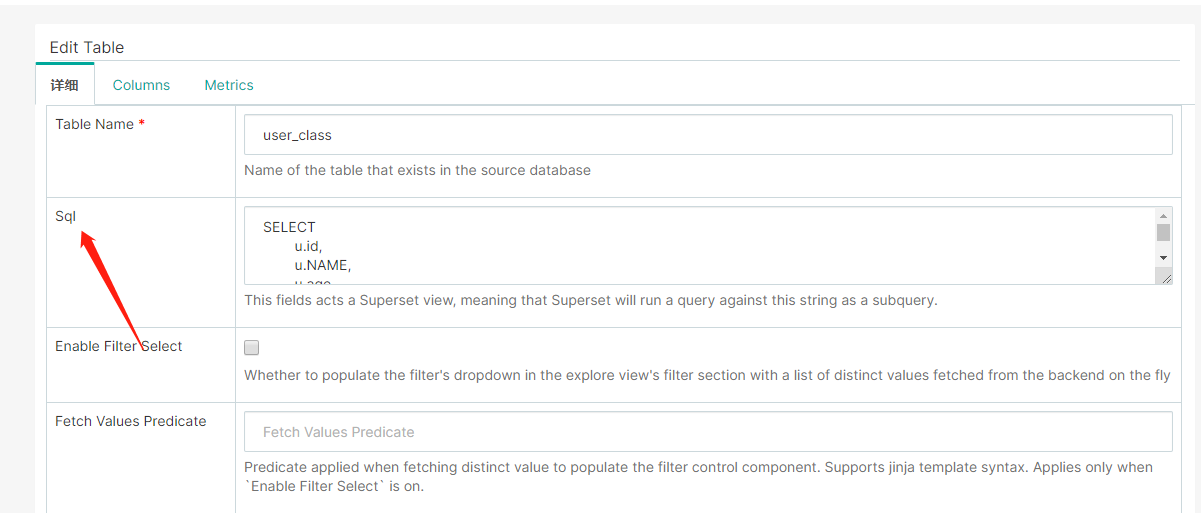Click the Fetch Values Predicate input
This screenshot has width=1201, height=513.
pos(707,432)
